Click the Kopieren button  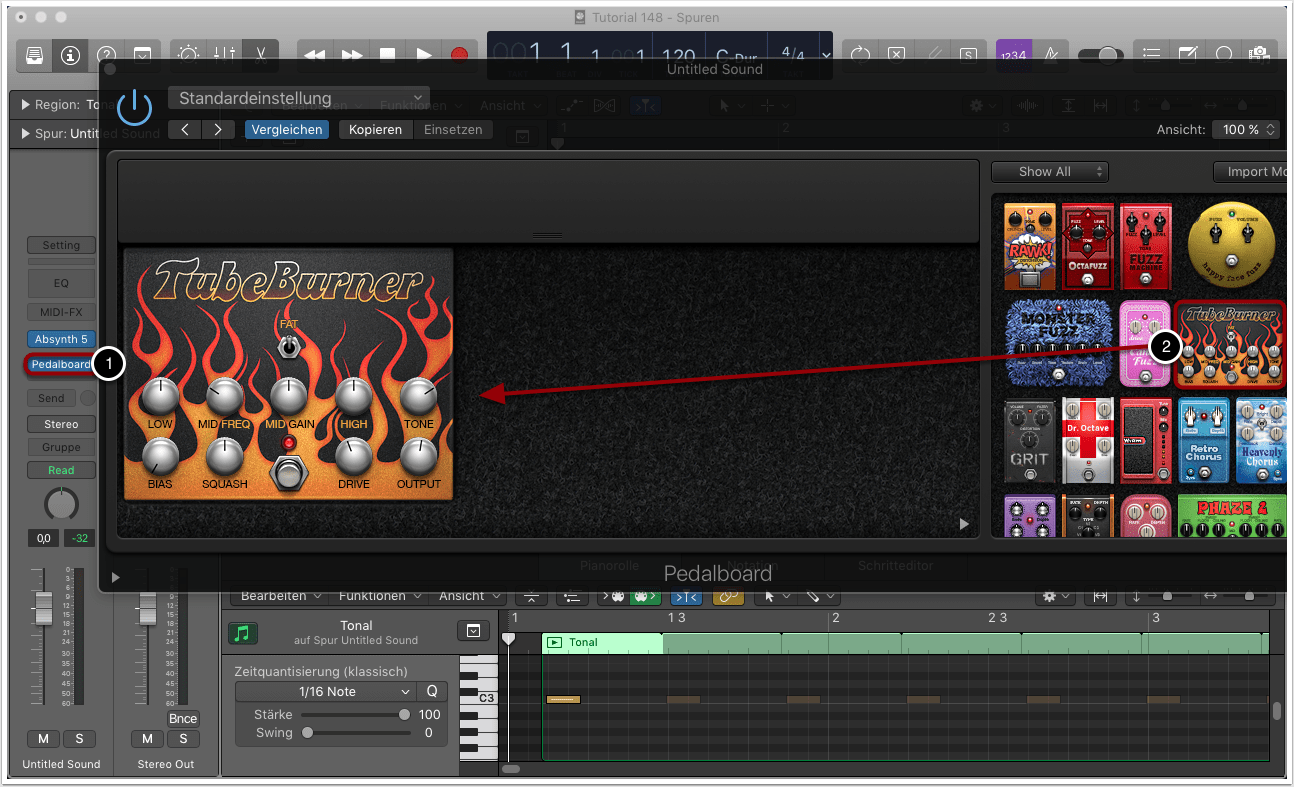pyautogui.click(x=375, y=130)
